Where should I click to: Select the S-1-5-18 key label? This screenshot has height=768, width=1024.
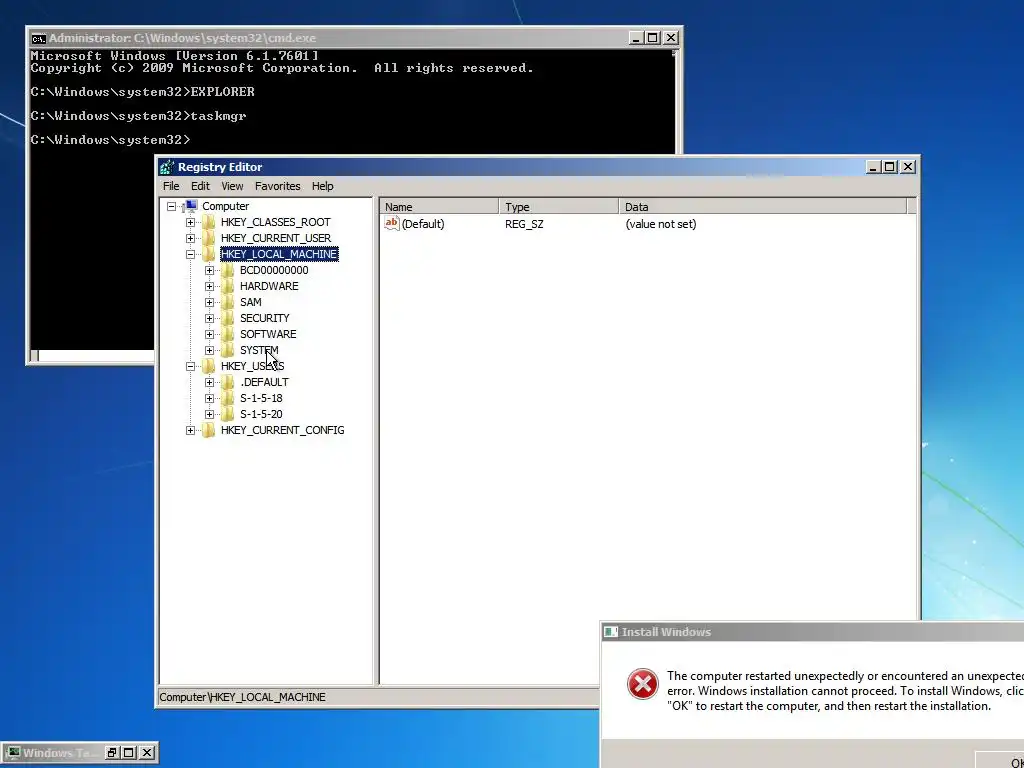point(261,398)
